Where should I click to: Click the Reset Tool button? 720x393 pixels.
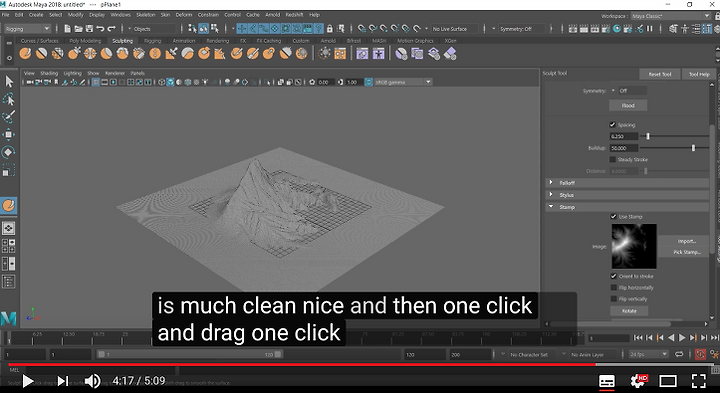tap(659, 74)
